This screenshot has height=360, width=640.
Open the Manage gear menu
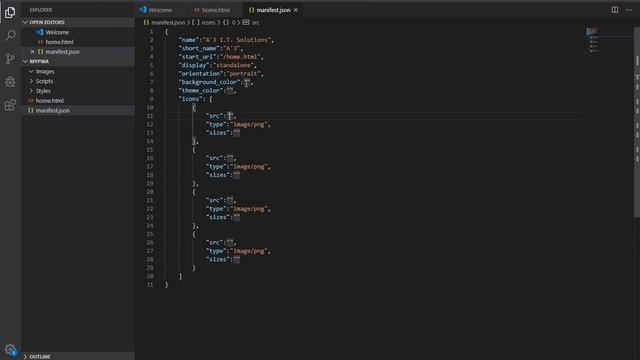[x=10, y=349]
